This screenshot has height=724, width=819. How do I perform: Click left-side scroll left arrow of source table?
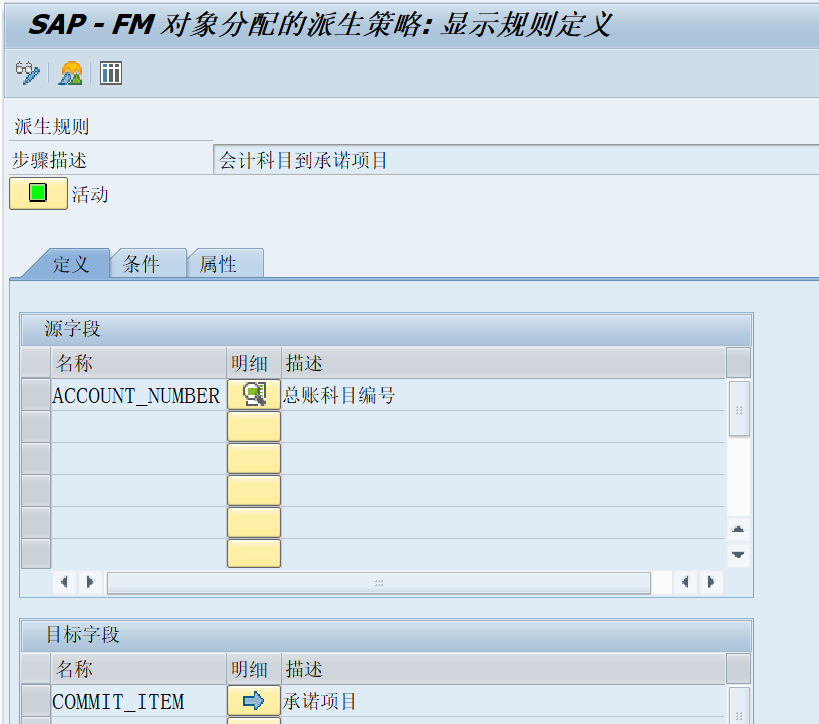coord(64,582)
